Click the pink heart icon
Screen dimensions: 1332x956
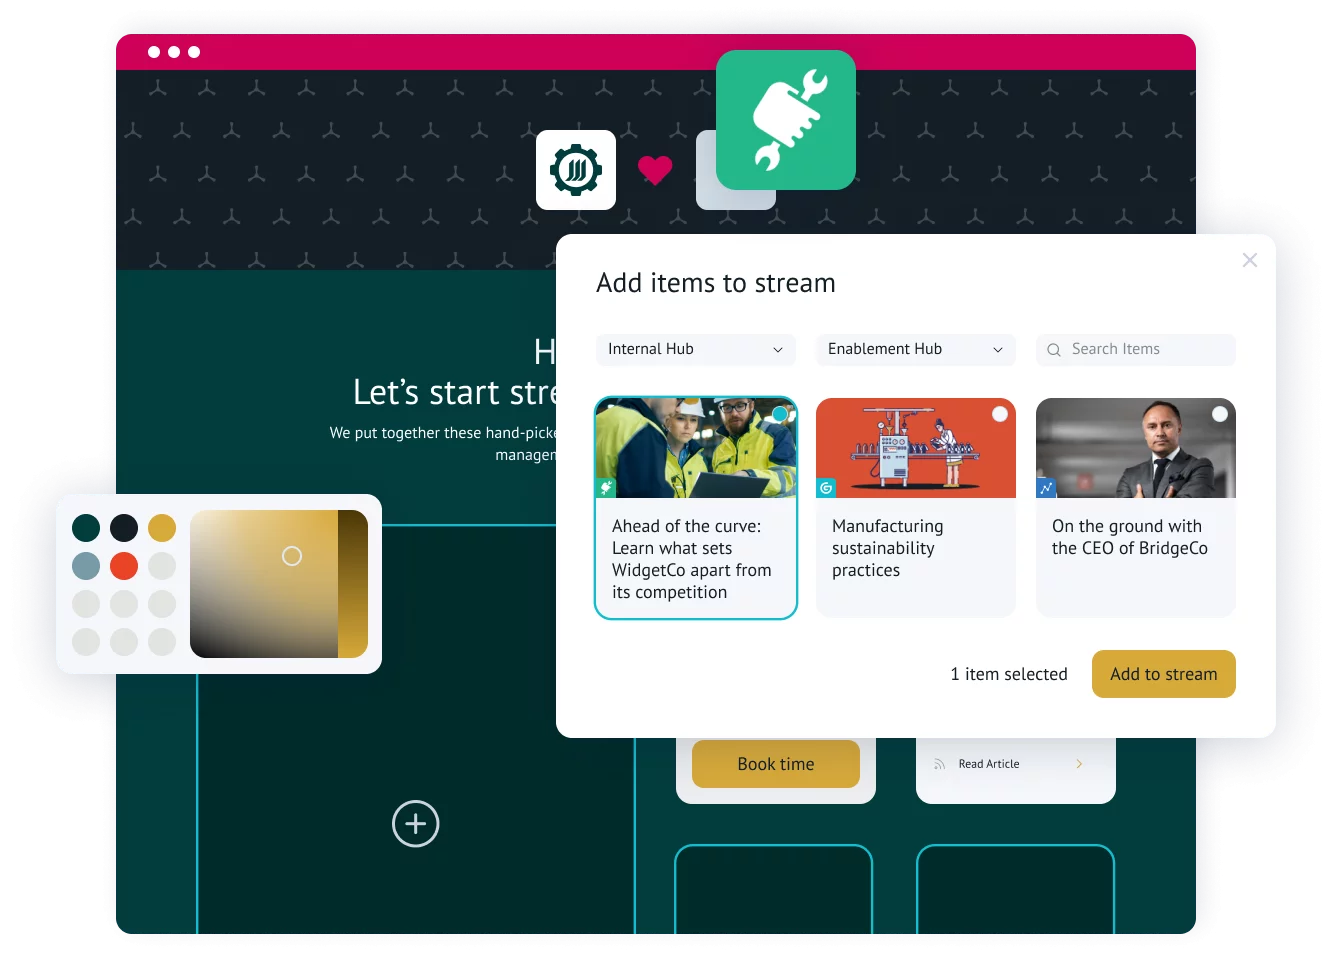(655, 171)
